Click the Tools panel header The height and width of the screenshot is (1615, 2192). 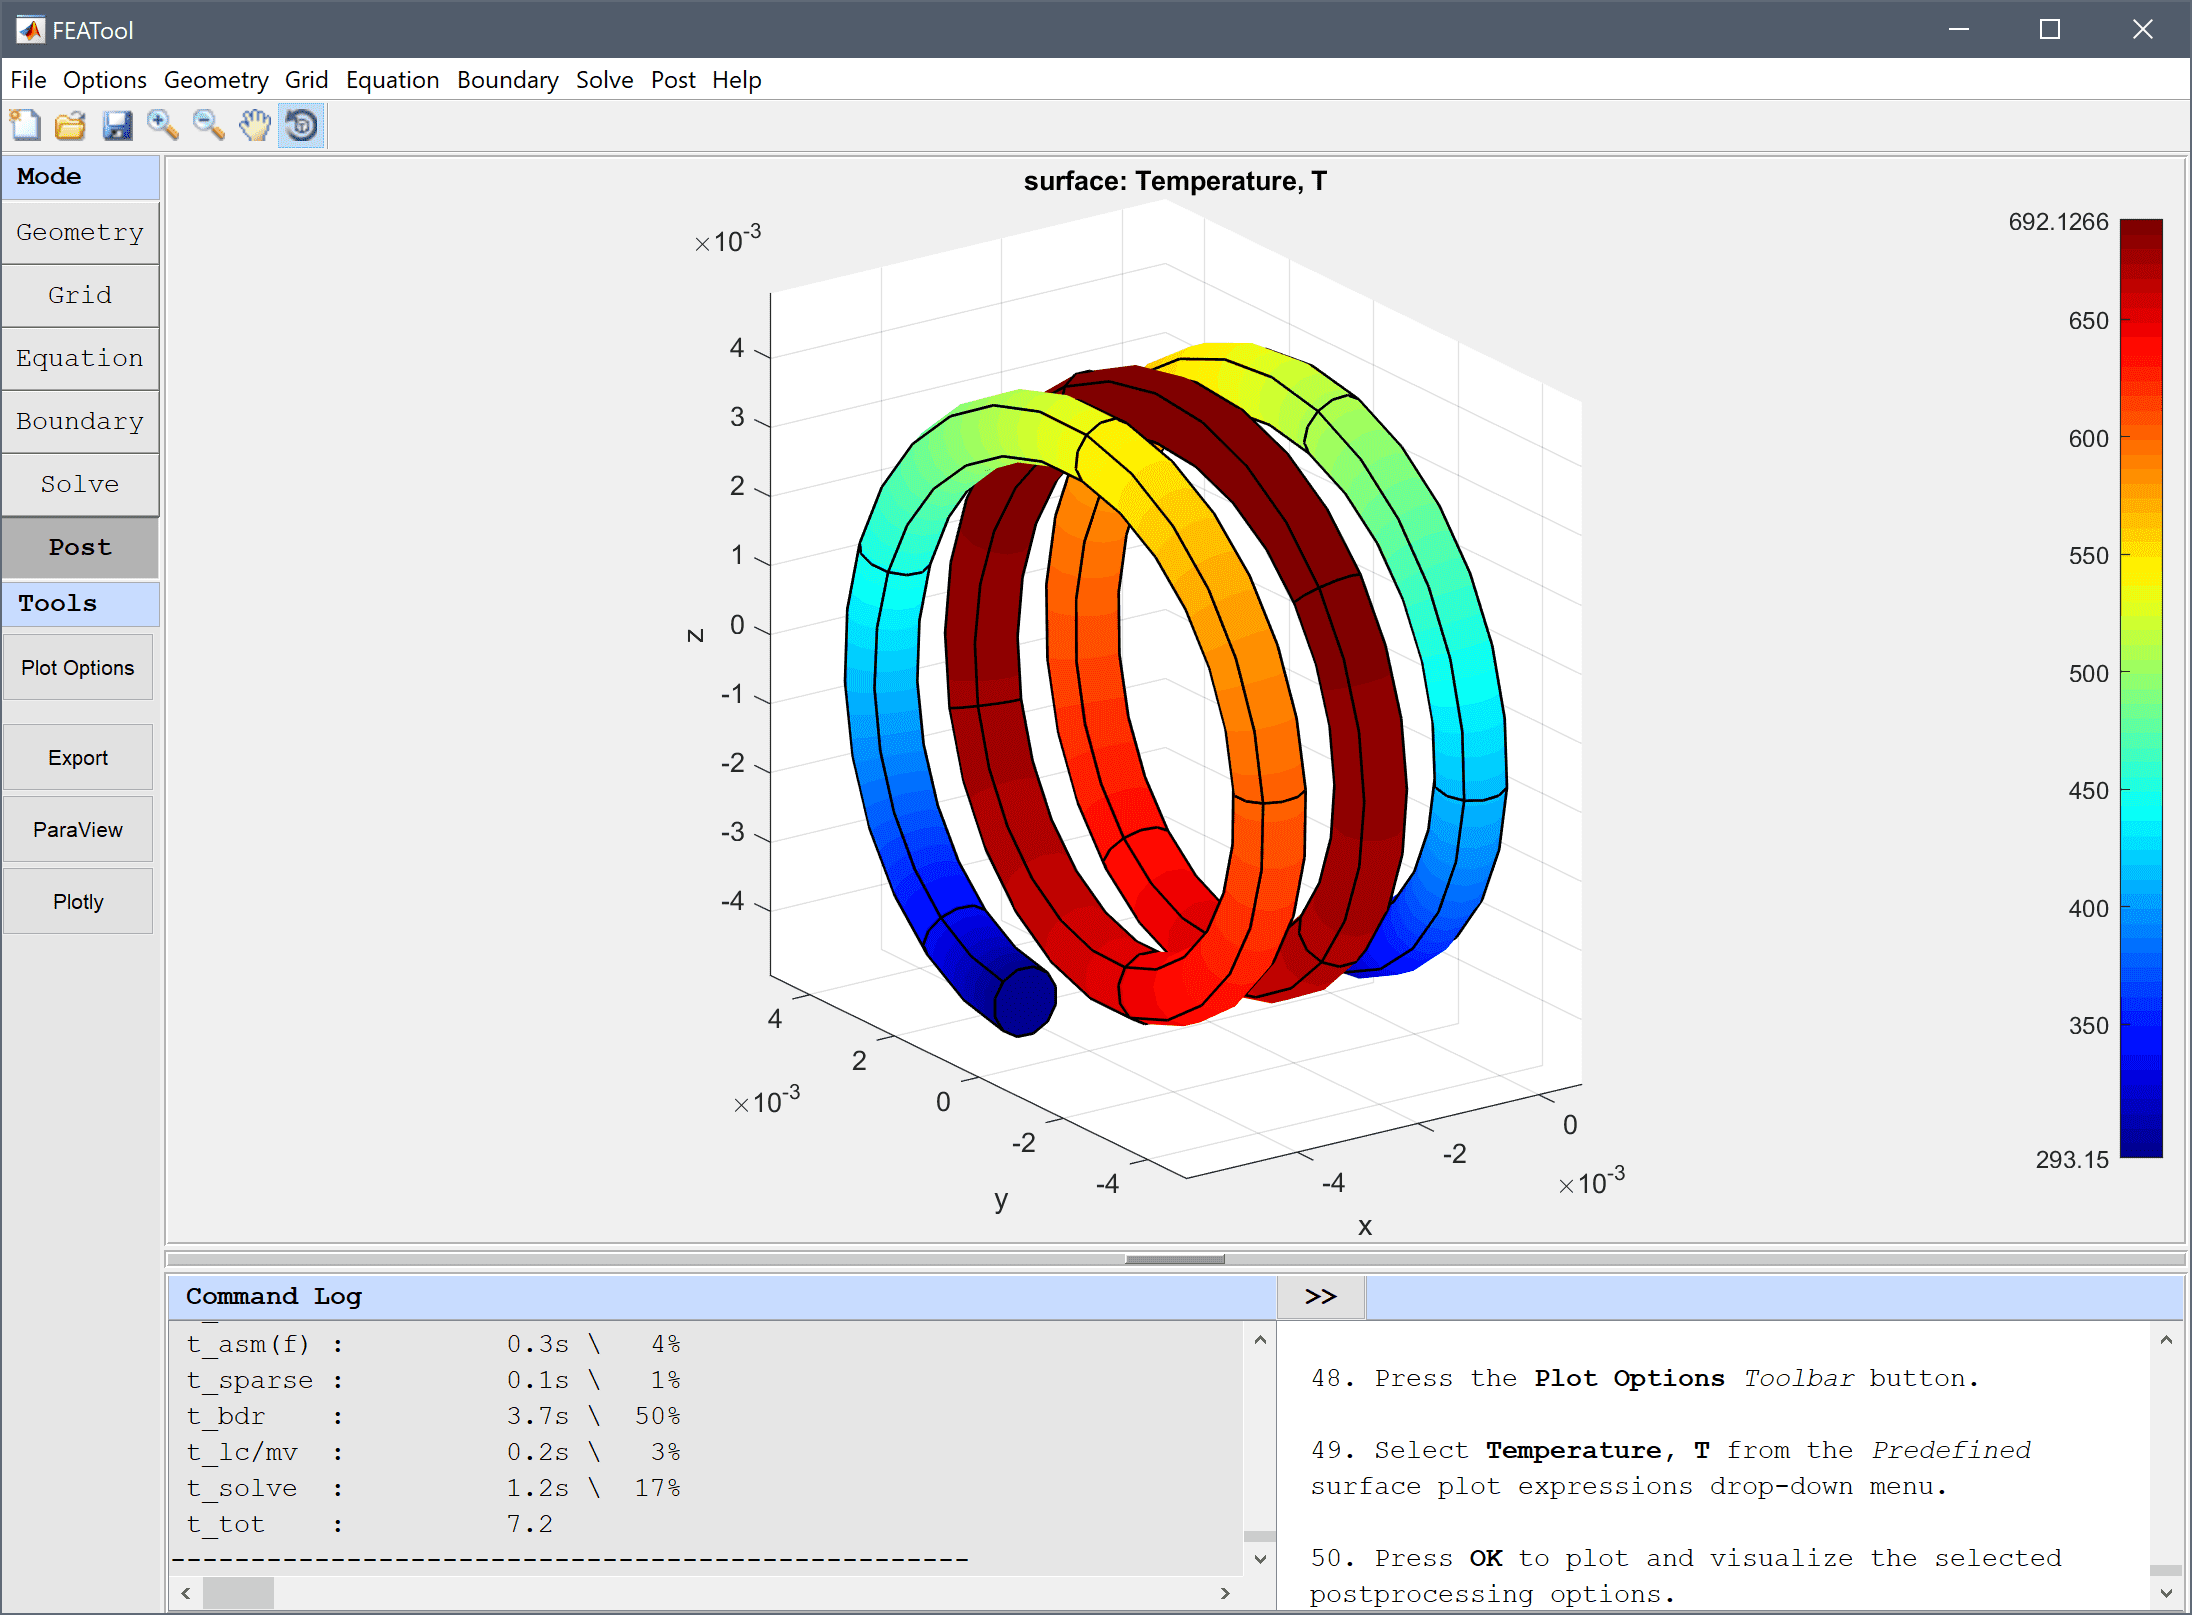pos(80,603)
